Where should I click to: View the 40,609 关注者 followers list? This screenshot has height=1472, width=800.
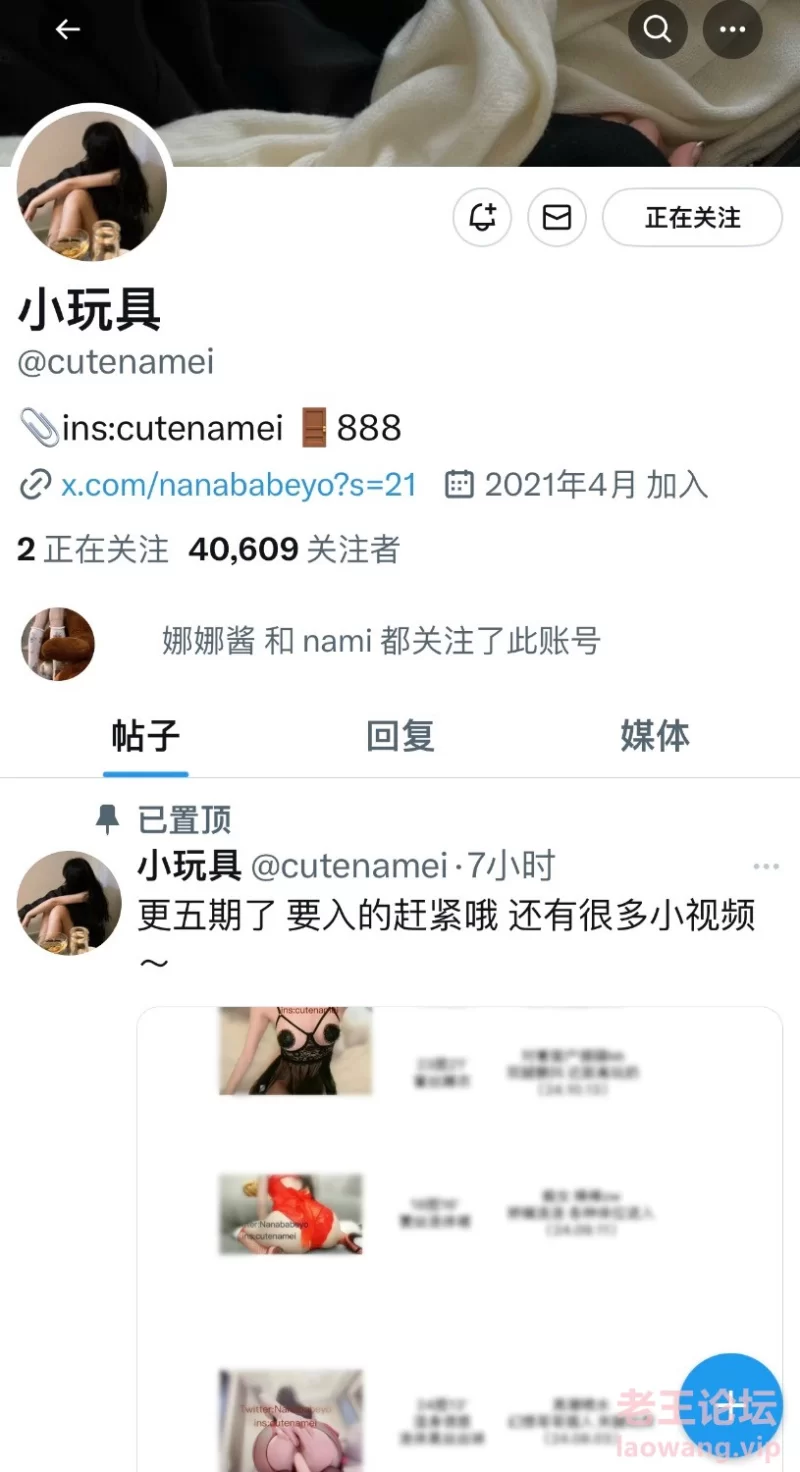click(294, 549)
